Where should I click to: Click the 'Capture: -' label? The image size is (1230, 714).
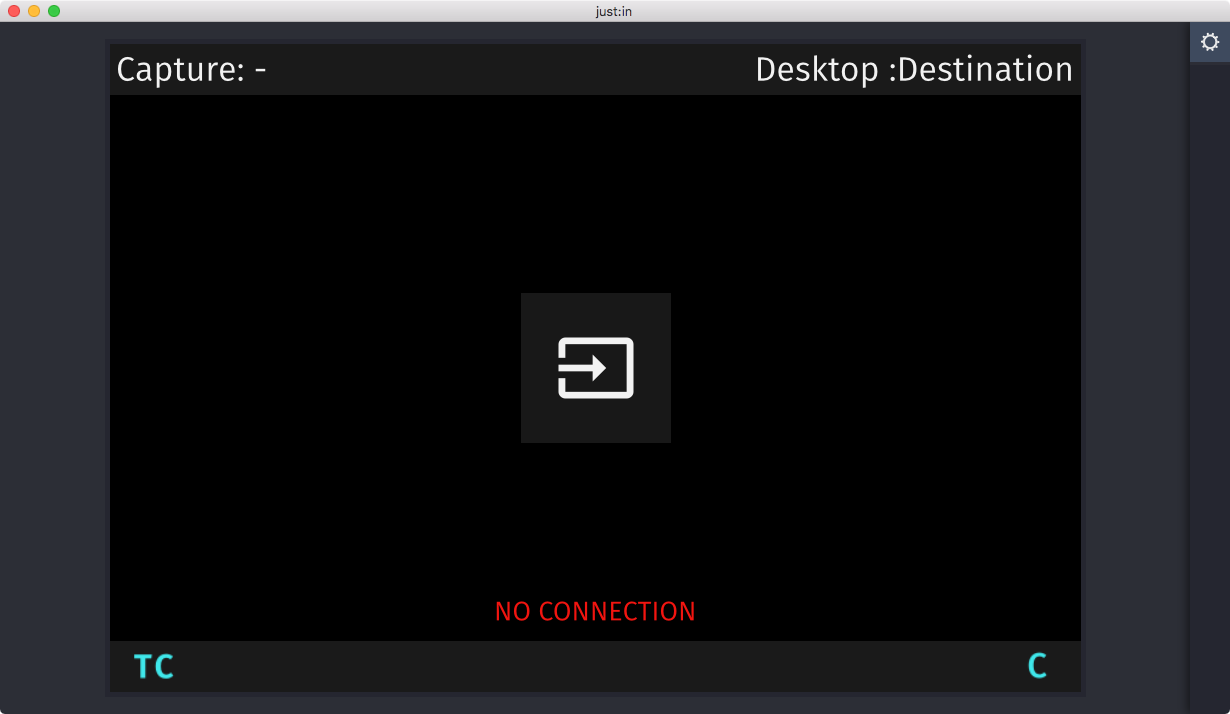[191, 70]
